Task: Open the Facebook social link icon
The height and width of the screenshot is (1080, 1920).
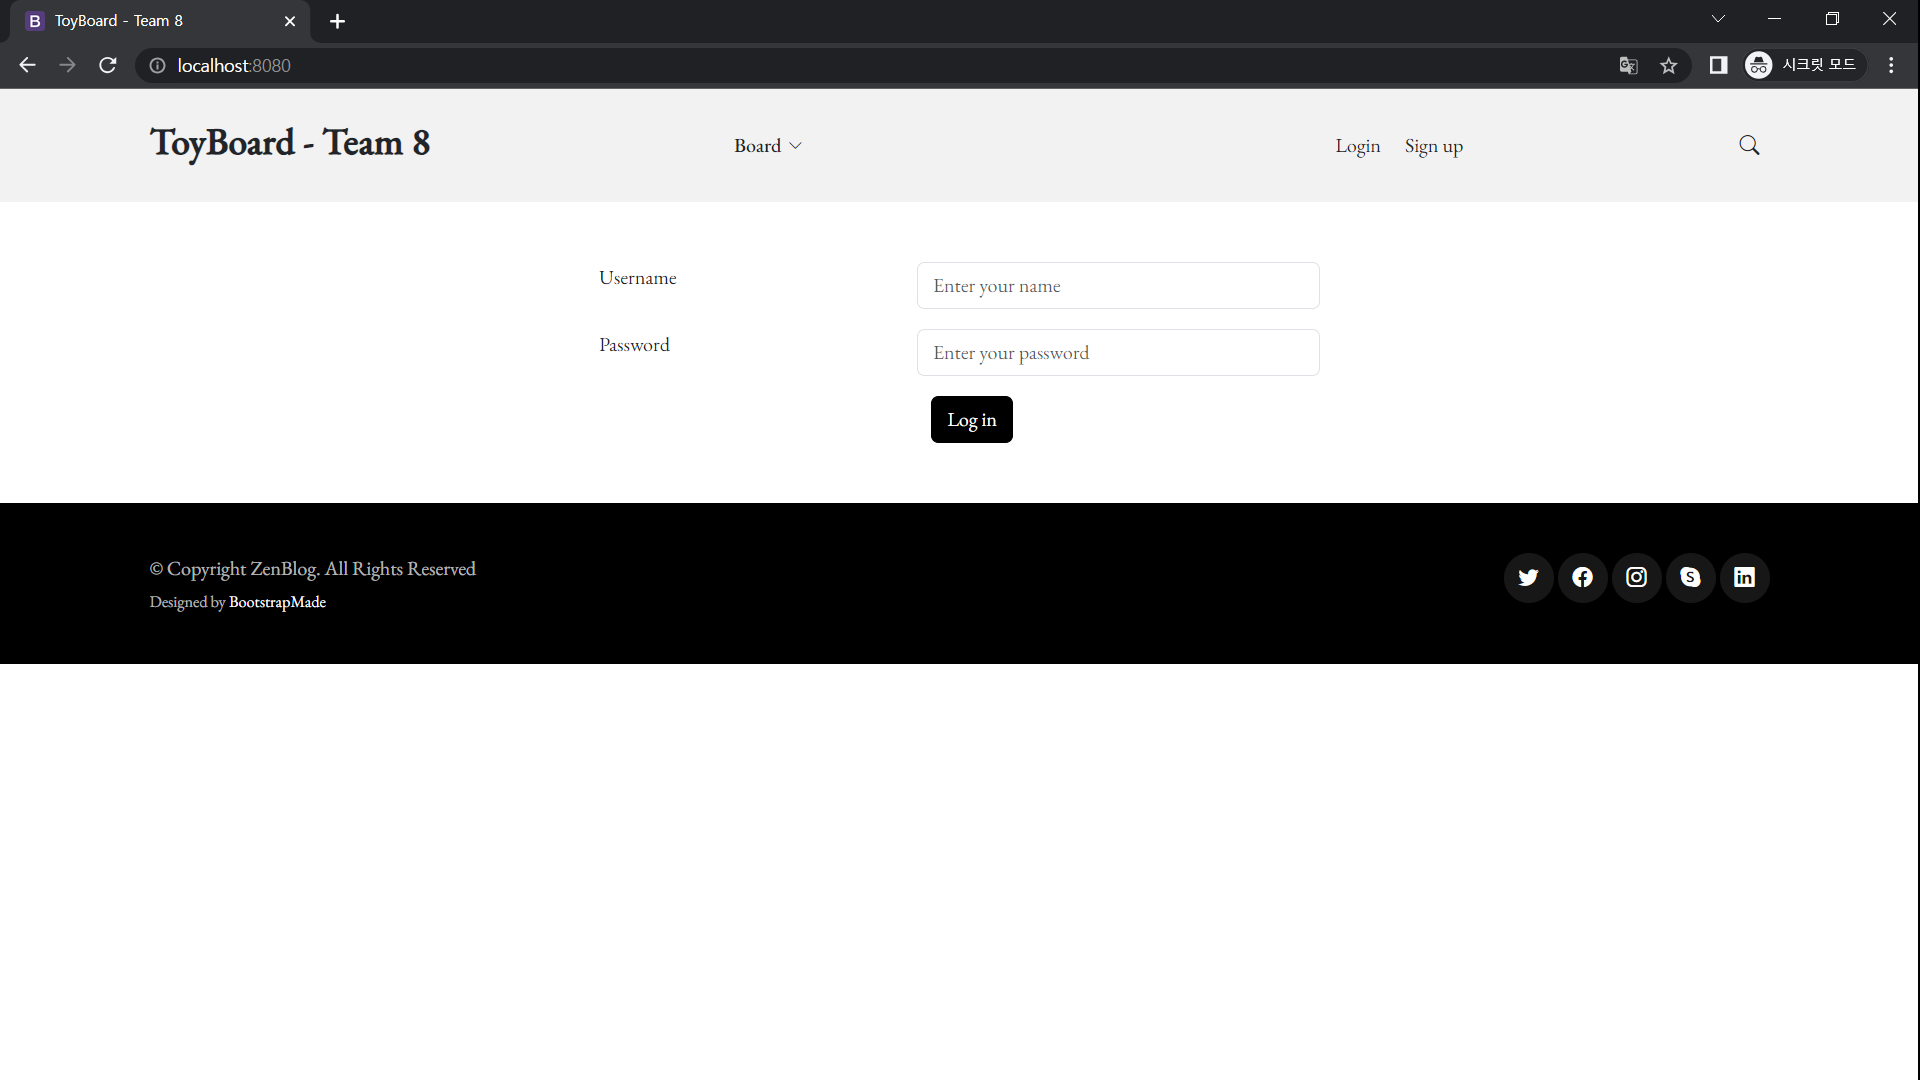Action: tap(1582, 578)
